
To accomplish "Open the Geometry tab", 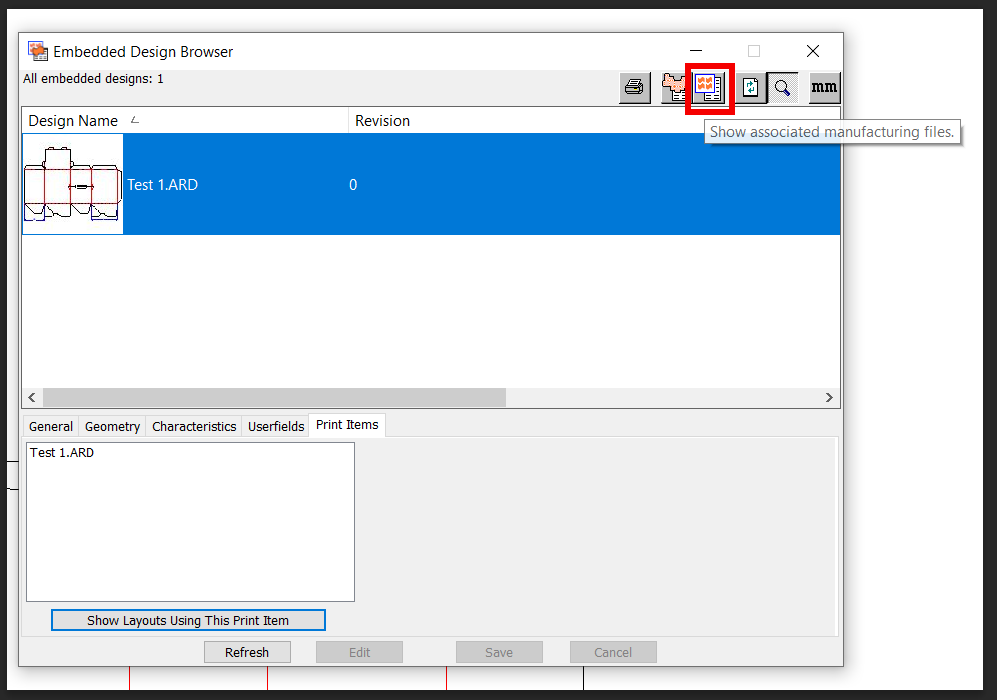I will tap(112, 425).
